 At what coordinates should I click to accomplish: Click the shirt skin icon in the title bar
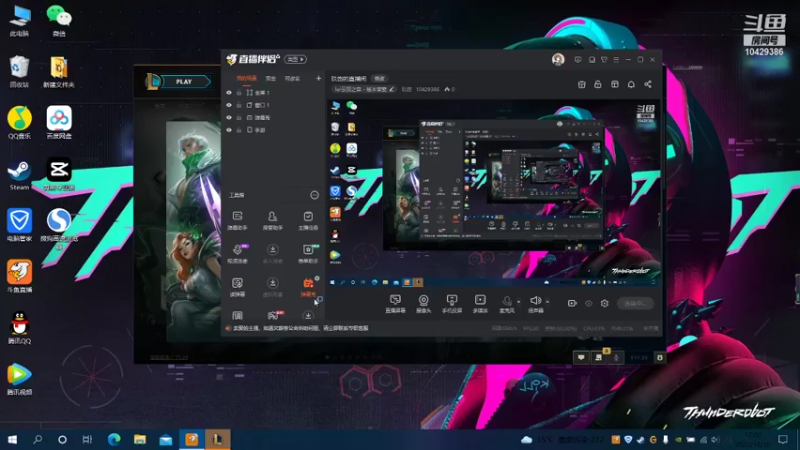(604, 60)
